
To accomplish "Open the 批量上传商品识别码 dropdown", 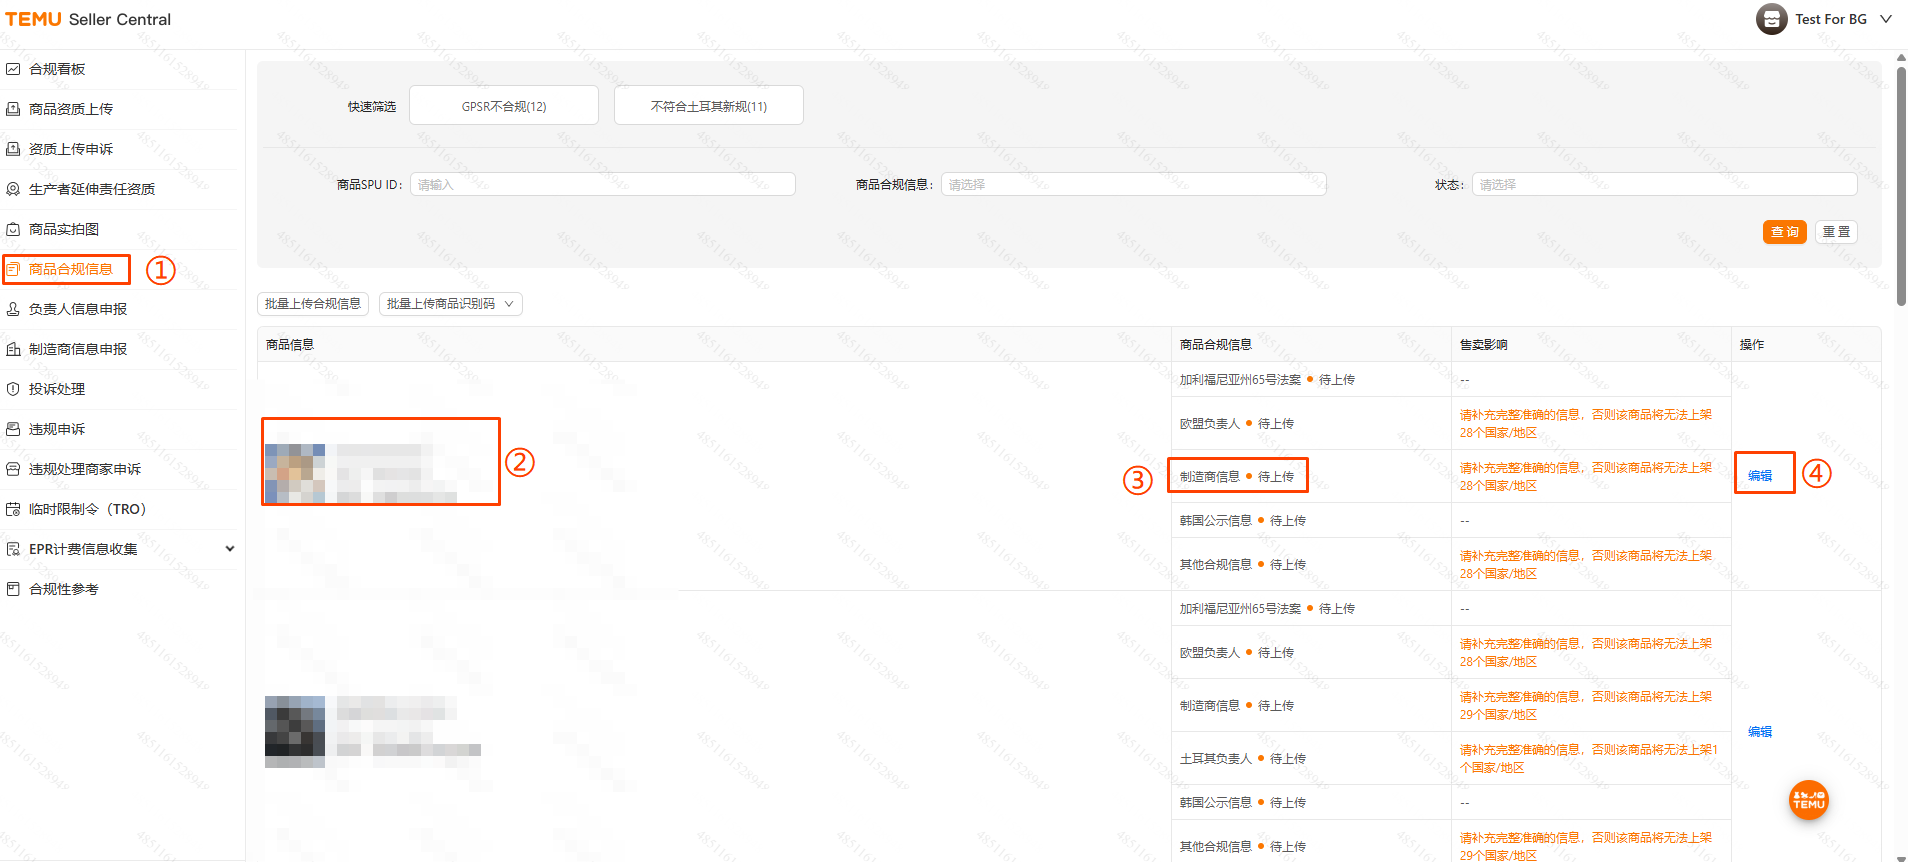I will click(x=450, y=304).
